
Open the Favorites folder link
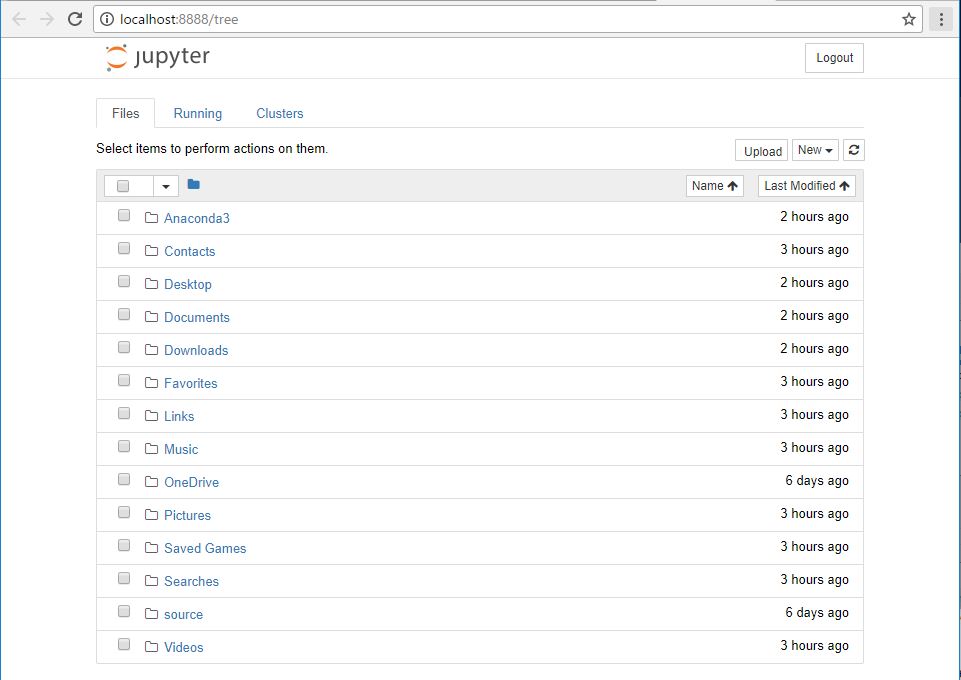(191, 383)
